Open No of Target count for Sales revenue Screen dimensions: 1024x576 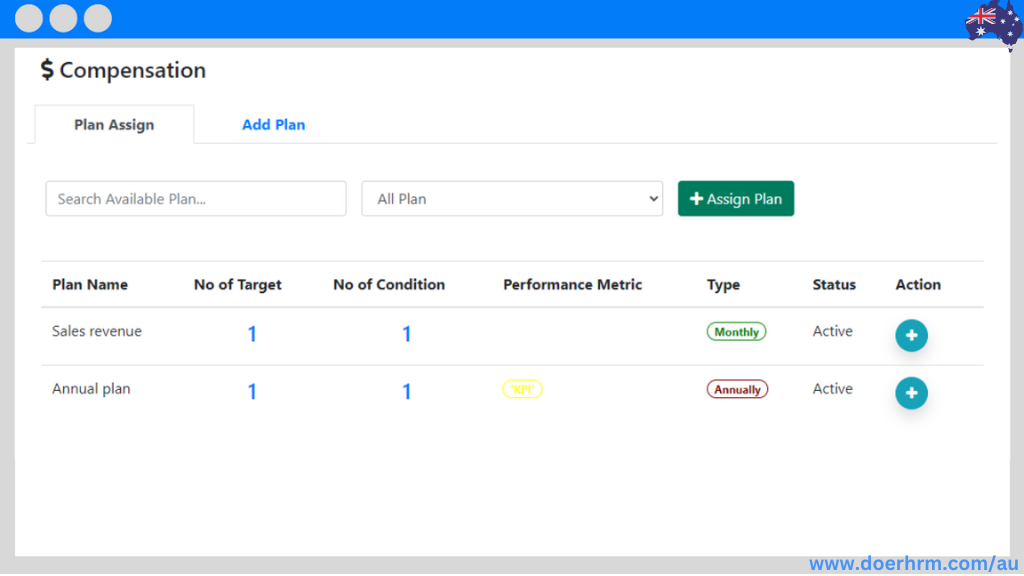(x=252, y=334)
